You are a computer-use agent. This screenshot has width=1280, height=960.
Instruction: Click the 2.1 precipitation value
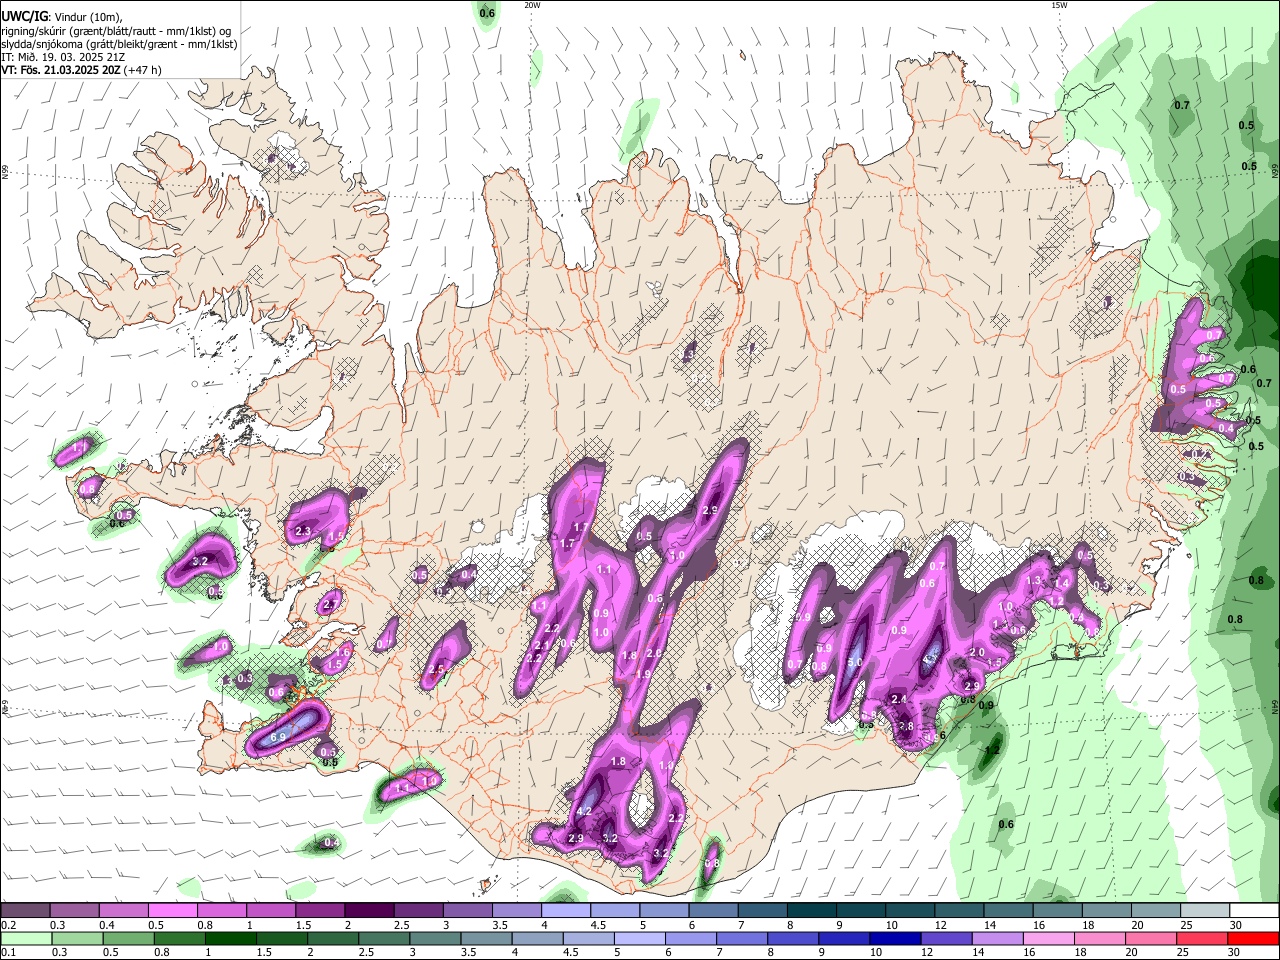(x=544, y=645)
